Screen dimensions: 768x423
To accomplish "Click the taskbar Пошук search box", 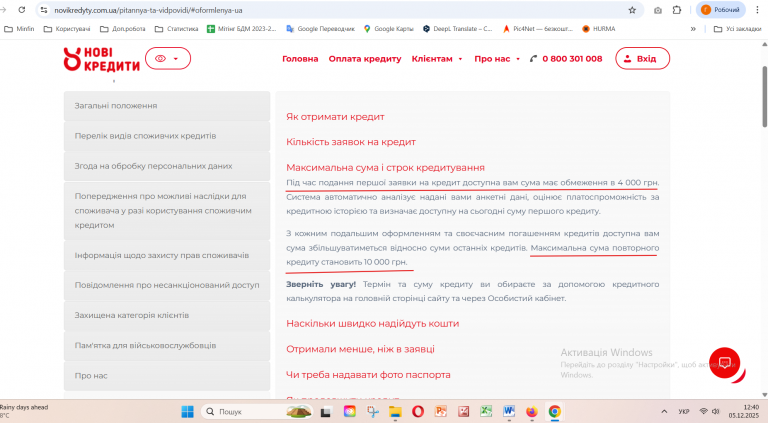I will pos(256,412).
